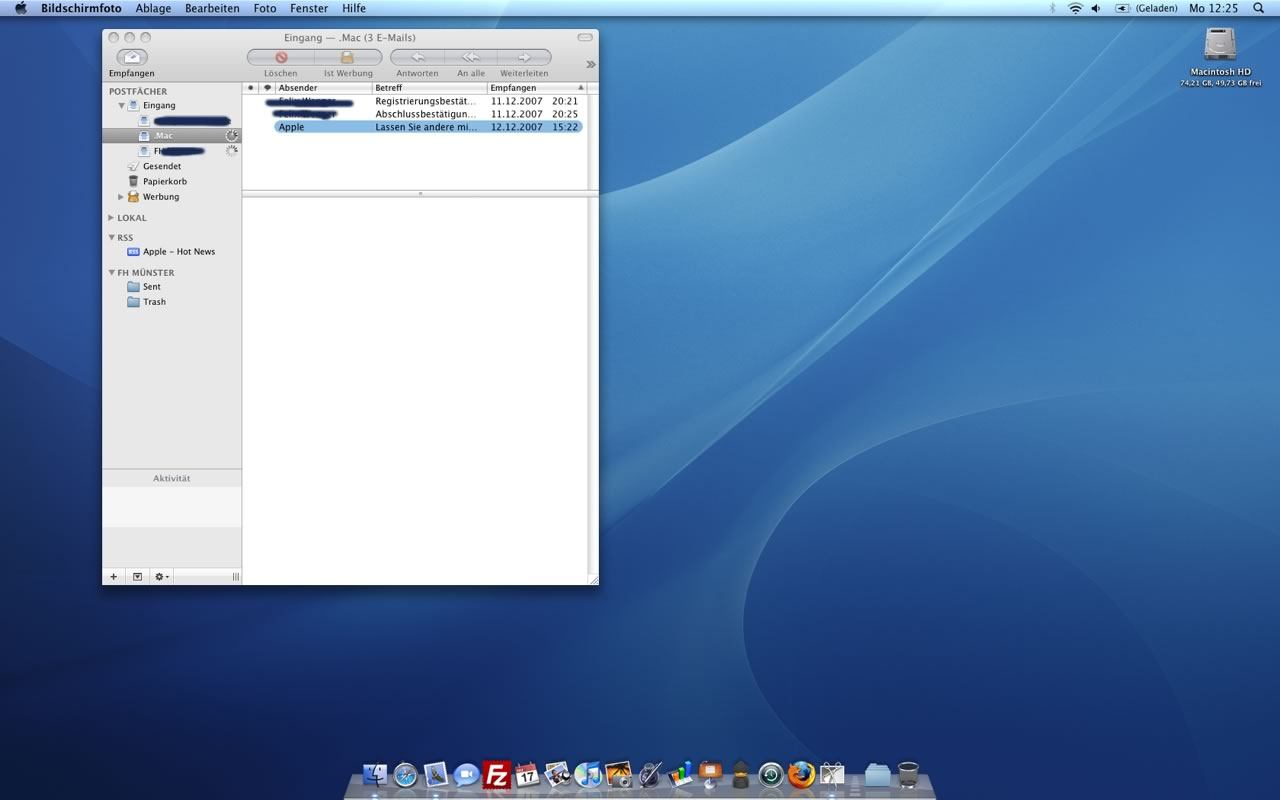Open the gear action menu
The image size is (1280, 800).
161,577
